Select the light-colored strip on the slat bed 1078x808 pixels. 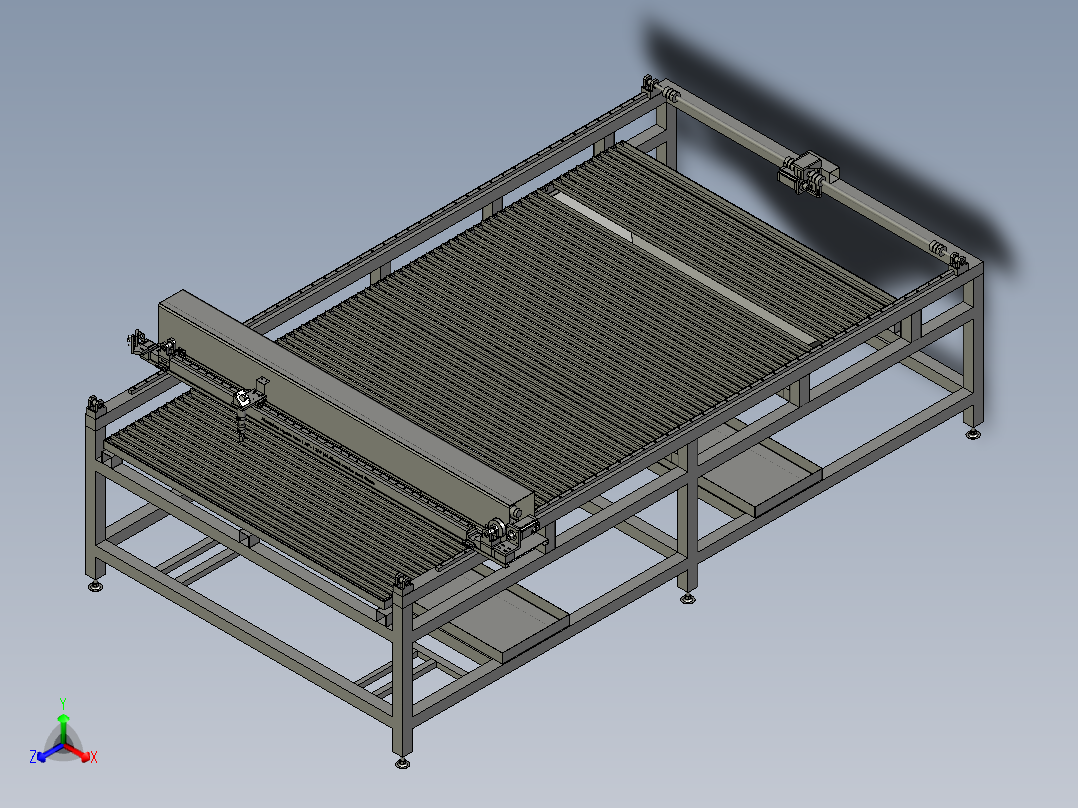click(683, 267)
